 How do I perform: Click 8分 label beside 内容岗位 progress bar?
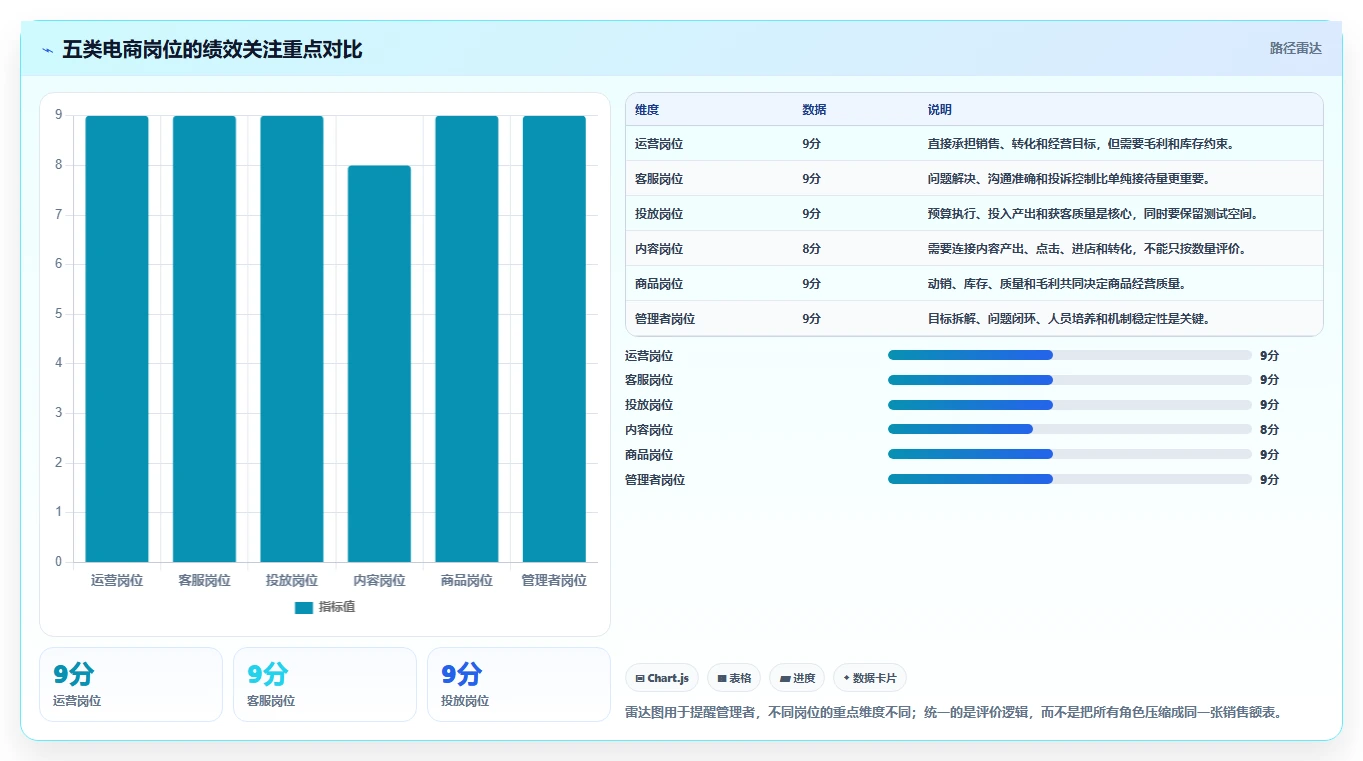point(1269,430)
